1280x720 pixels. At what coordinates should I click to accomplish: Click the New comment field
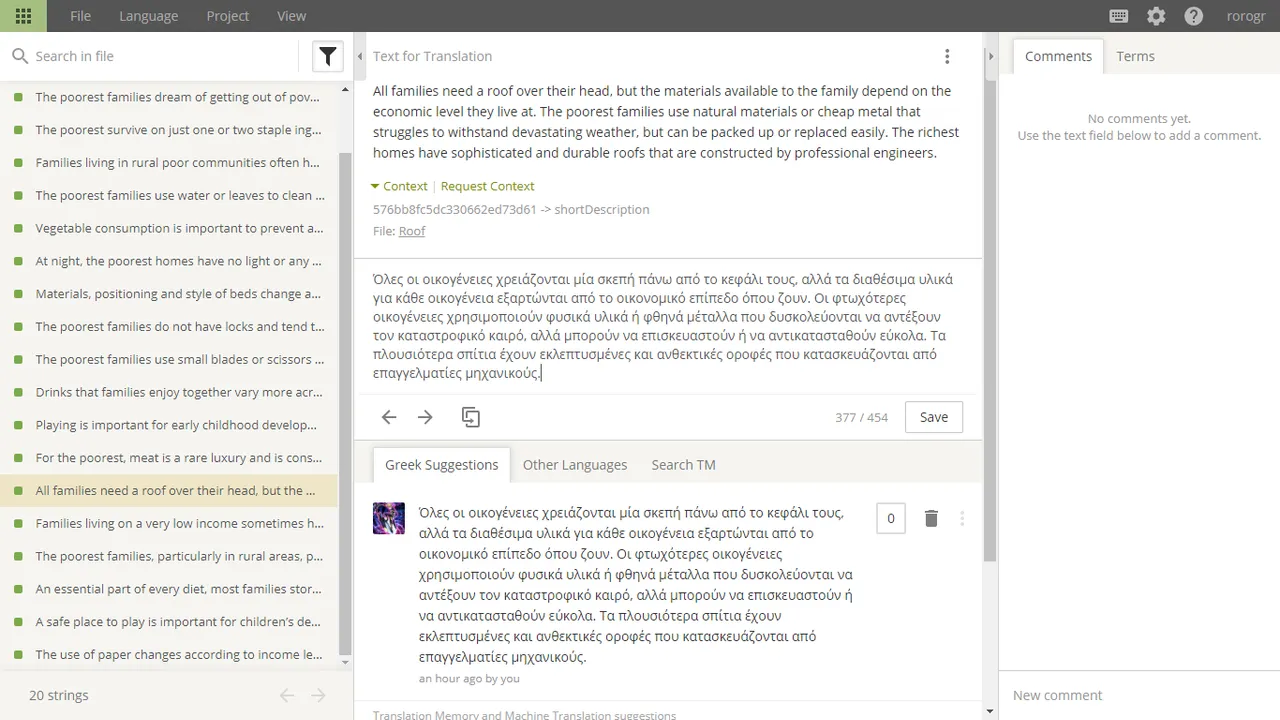tap(1139, 695)
